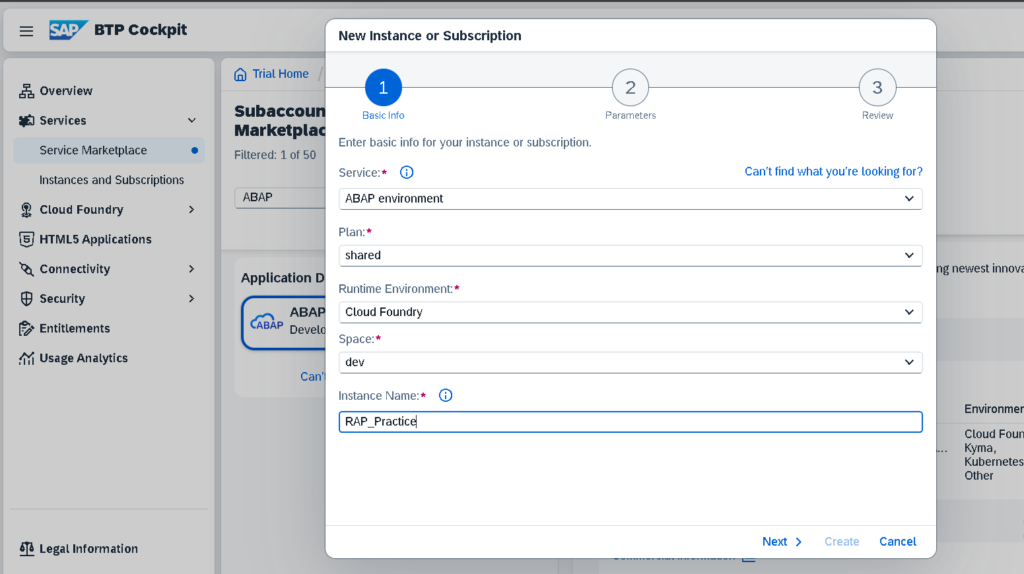Click the Service field info icon
Viewport: 1024px width, 574px height.
click(x=407, y=172)
